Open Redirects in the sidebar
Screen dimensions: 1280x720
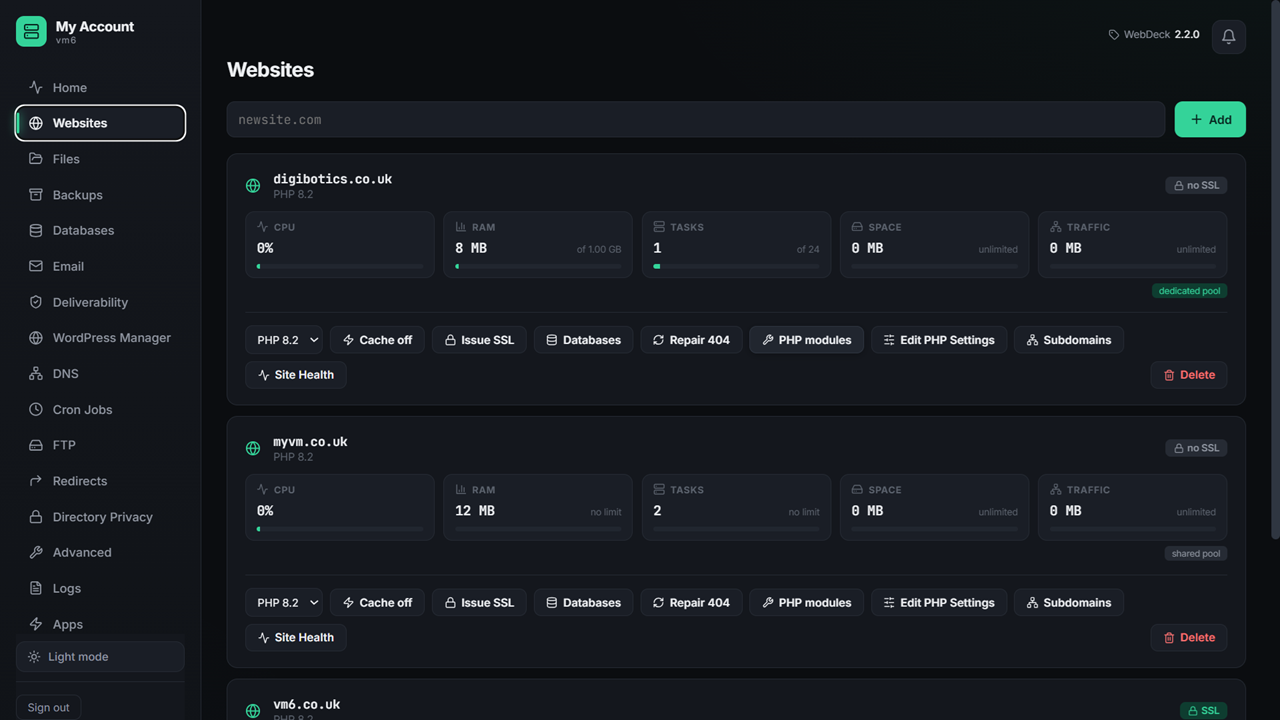click(x=100, y=481)
